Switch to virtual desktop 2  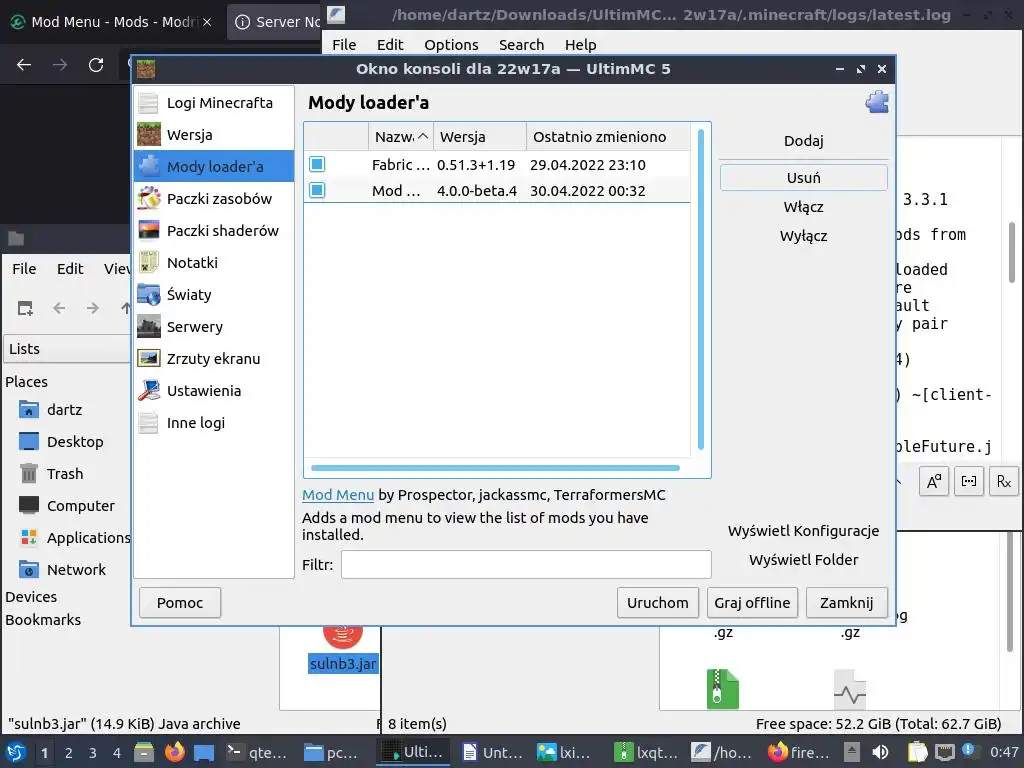(69, 753)
